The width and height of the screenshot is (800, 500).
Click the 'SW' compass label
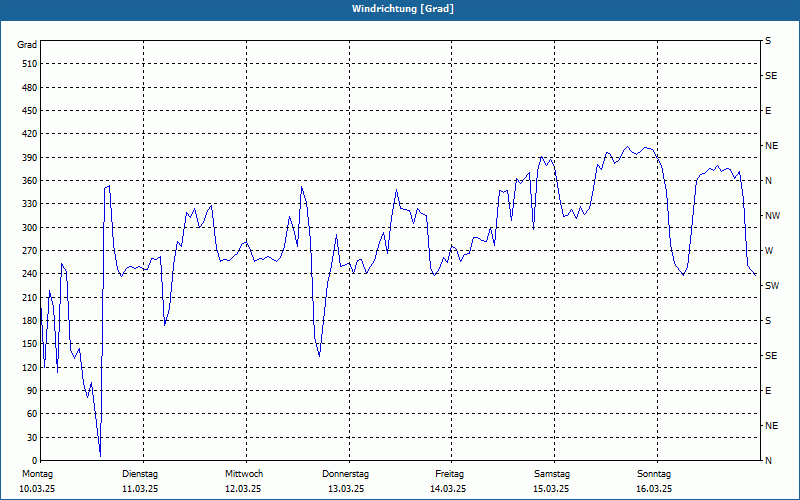point(772,286)
